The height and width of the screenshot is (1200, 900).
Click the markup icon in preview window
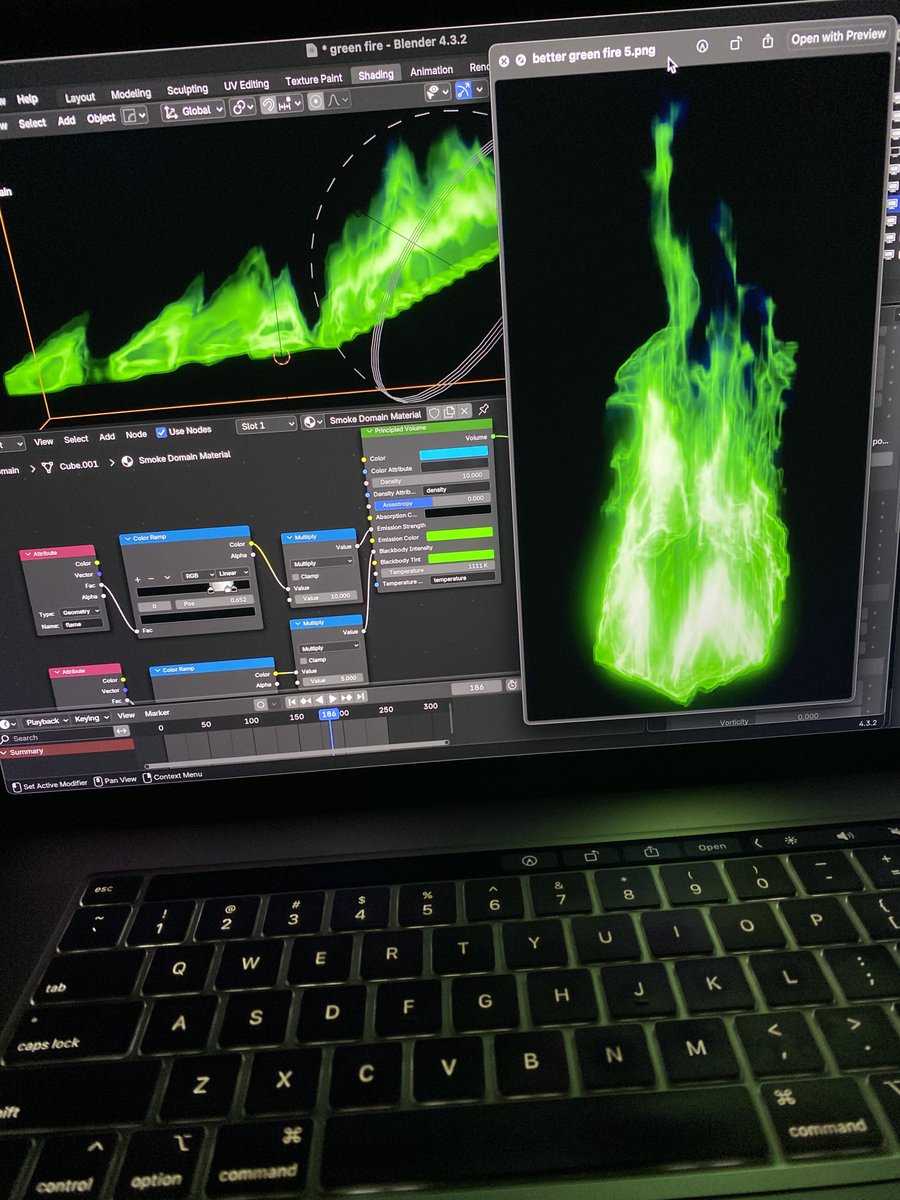point(702,46)
